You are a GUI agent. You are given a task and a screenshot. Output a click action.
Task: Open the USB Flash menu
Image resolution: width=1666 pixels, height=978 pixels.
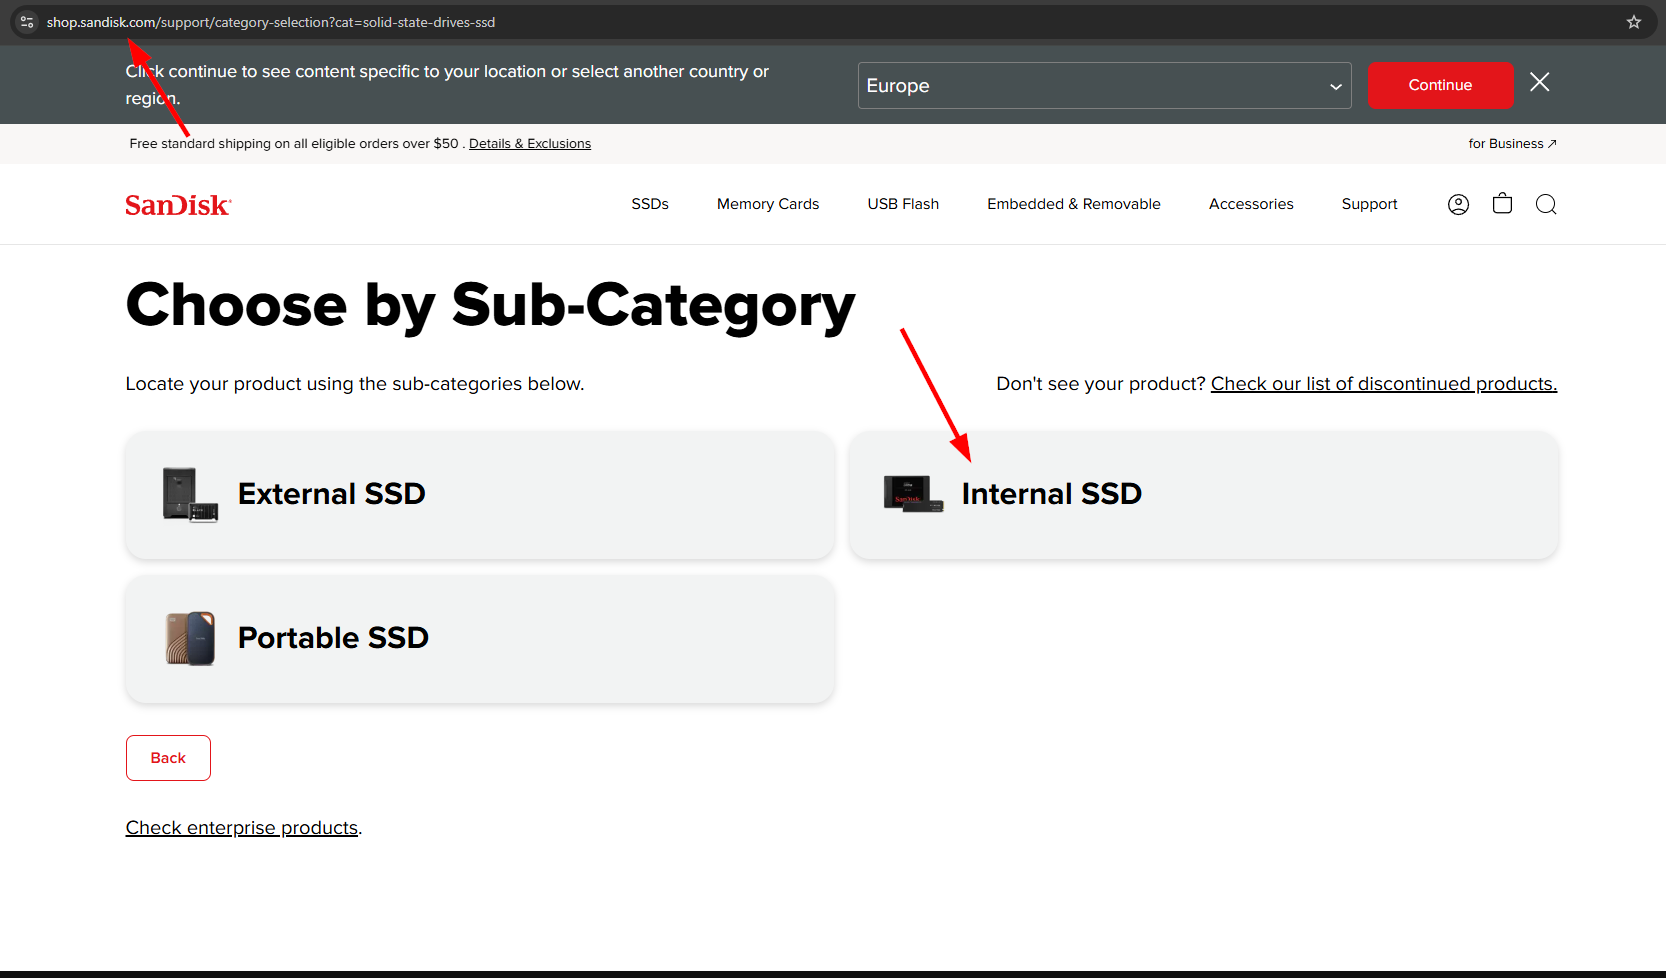tap(903, 204)
